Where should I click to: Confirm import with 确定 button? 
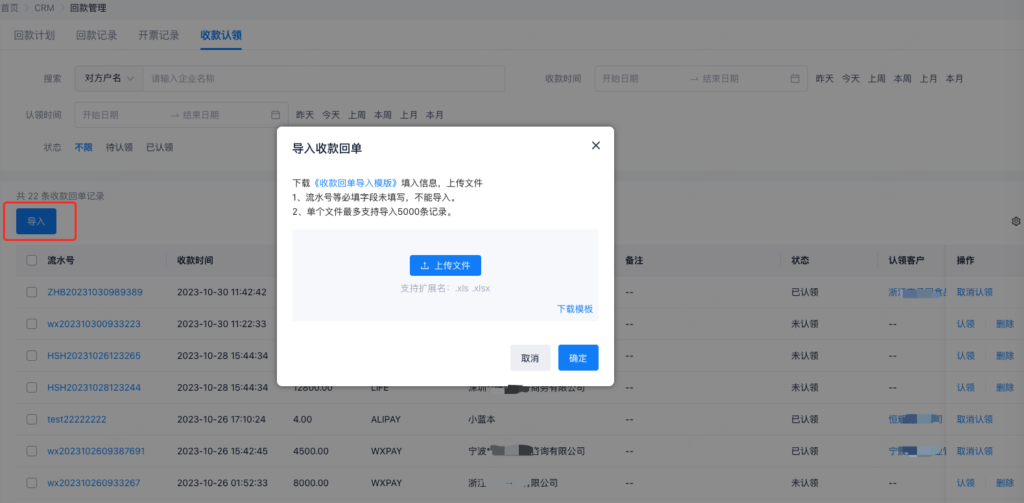[578, 358]
